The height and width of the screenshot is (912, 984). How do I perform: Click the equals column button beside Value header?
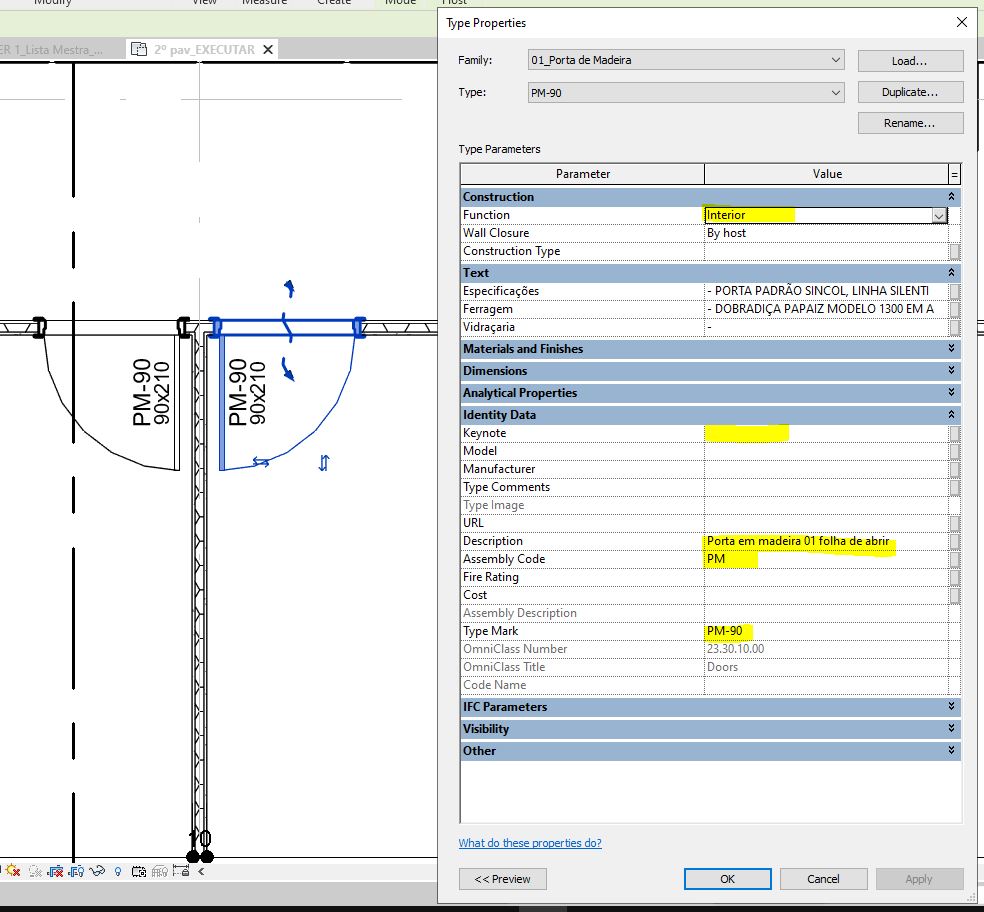(x=955, y=174)
